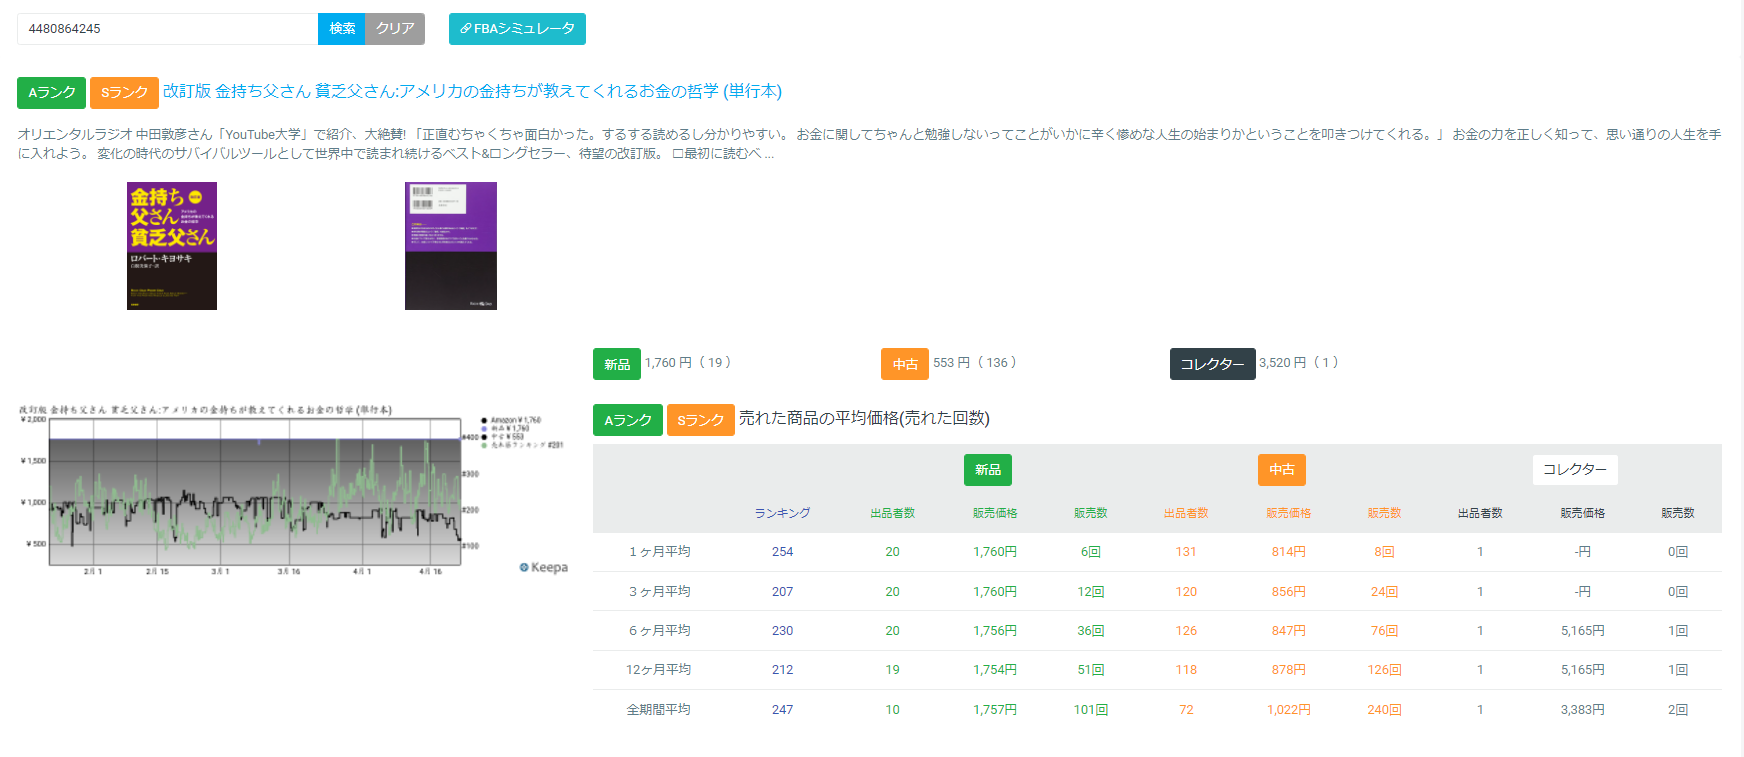
Task: Click the green 出品者数 column header
Action: [x=892, y=513]
